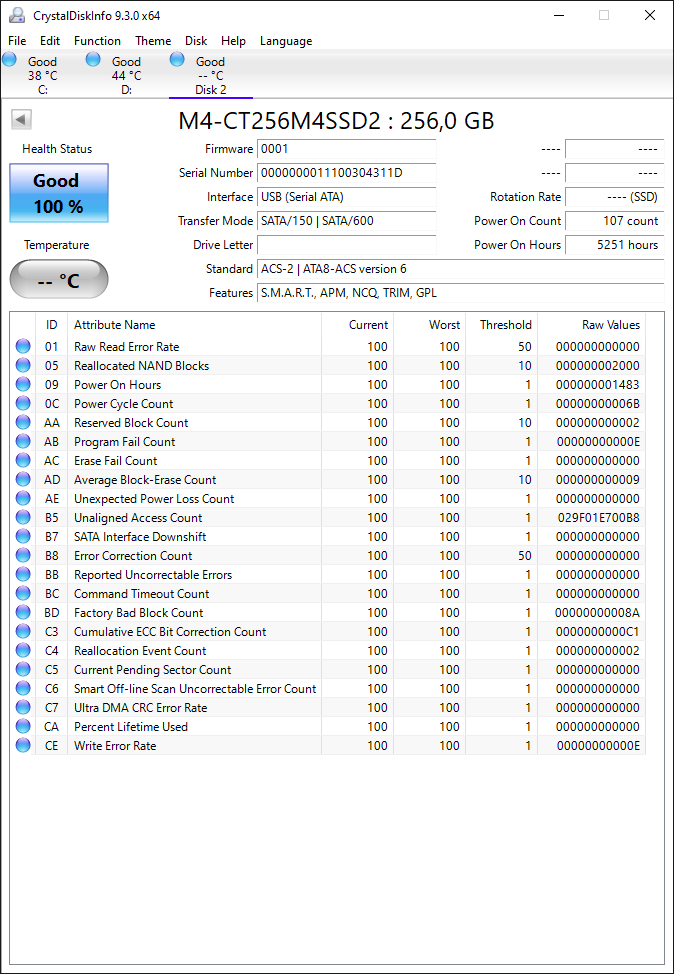The image size is (674, 974).
Task: Click the status orb for Smart Off-line Scan Uncorrectable Error Count
Action: click(23, 688)
